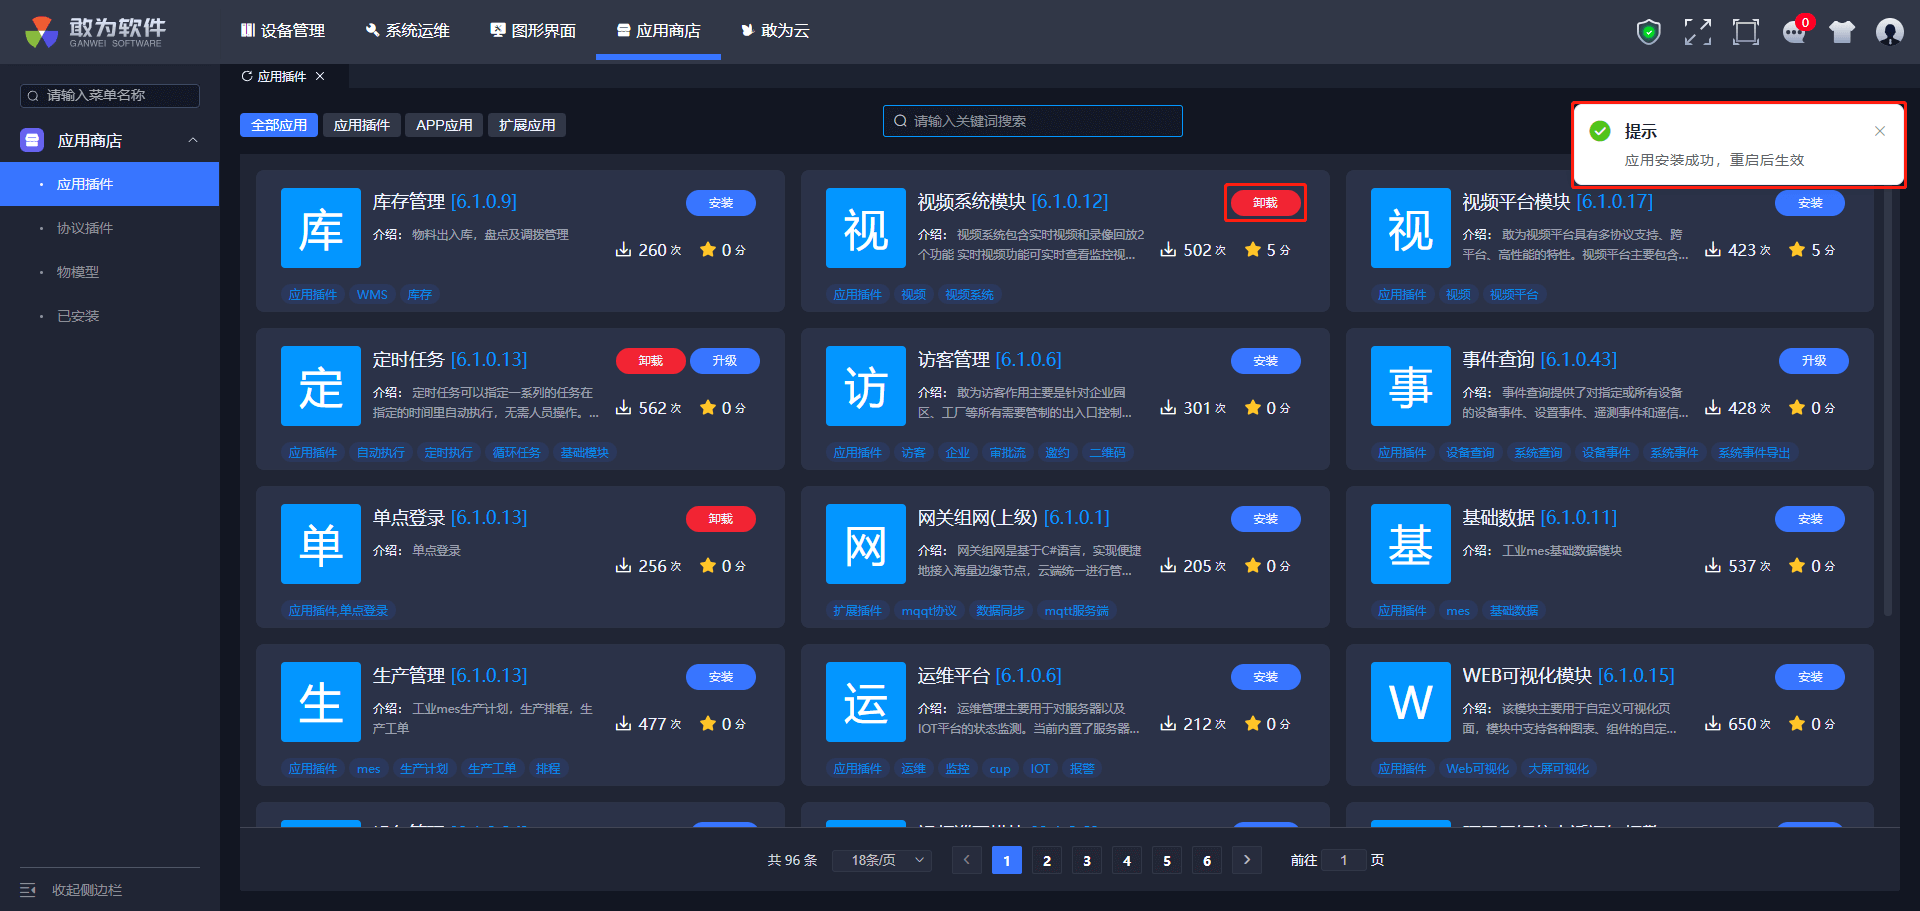
Task: Select the APP应用 filter tab
Action: (444, 125)
